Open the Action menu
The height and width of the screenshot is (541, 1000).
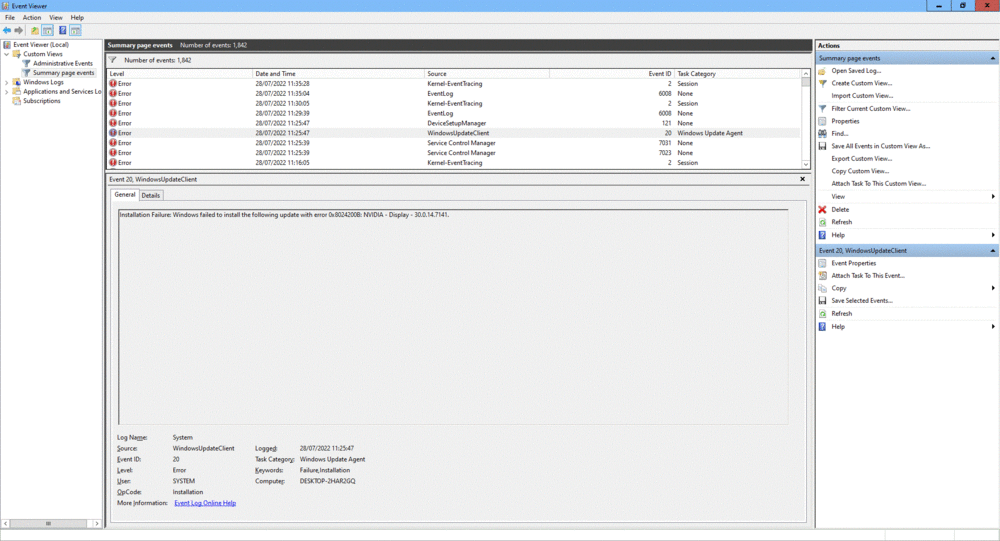[32, 18]
